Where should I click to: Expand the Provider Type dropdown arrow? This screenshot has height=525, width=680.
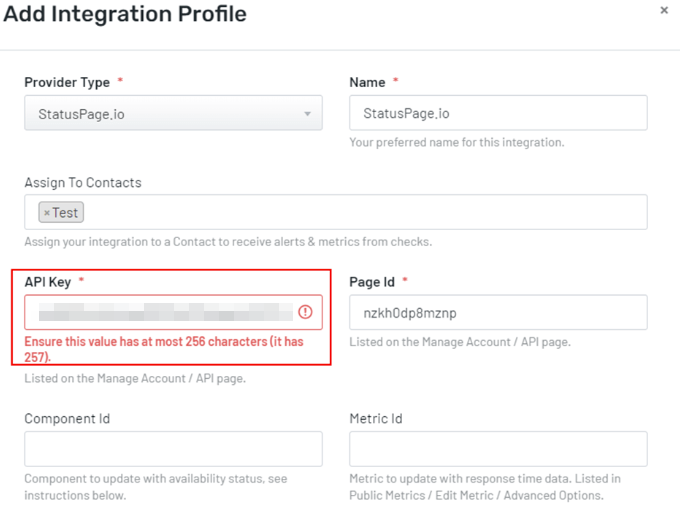[308, 114]
